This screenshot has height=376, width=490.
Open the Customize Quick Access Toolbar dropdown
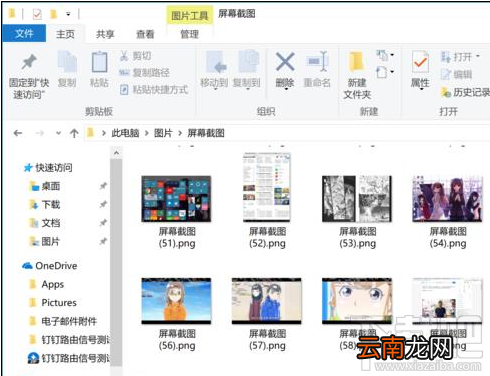click(x=68, y=14)
